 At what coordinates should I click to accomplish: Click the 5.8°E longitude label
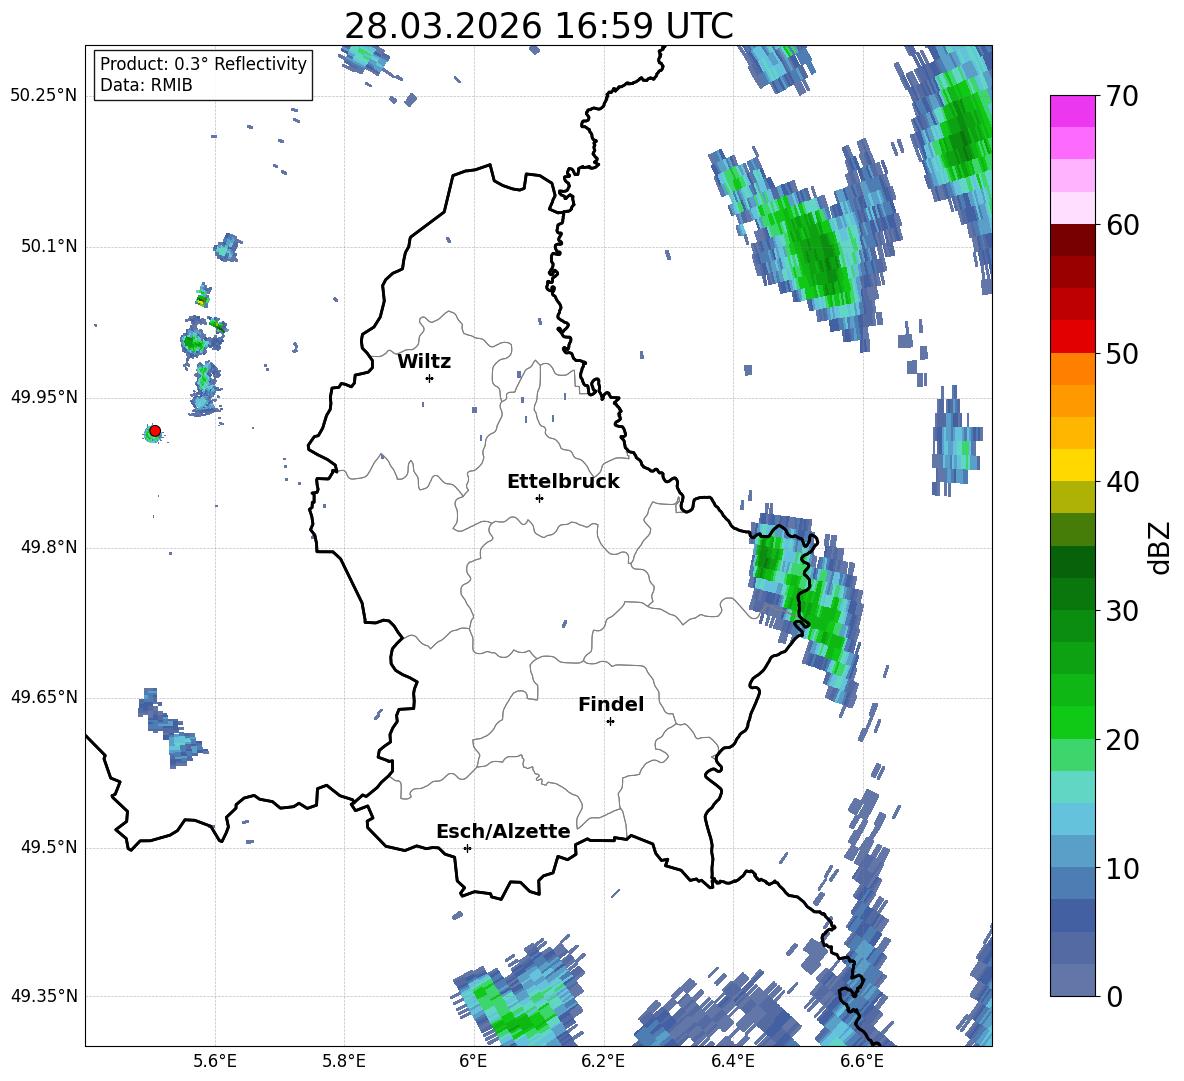(344, 1061)
